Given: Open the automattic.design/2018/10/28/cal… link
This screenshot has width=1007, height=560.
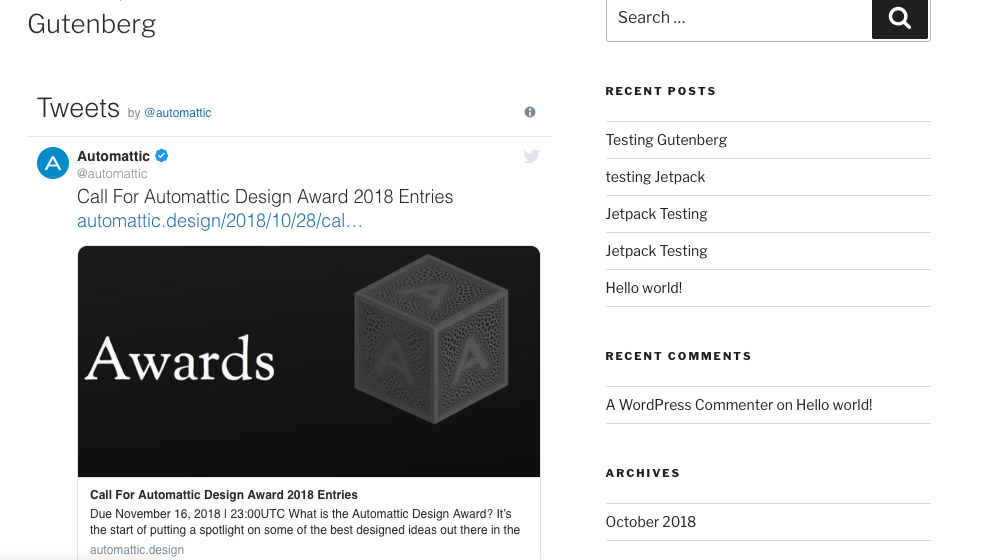Looking at the screenshot, I should [220, 221].
